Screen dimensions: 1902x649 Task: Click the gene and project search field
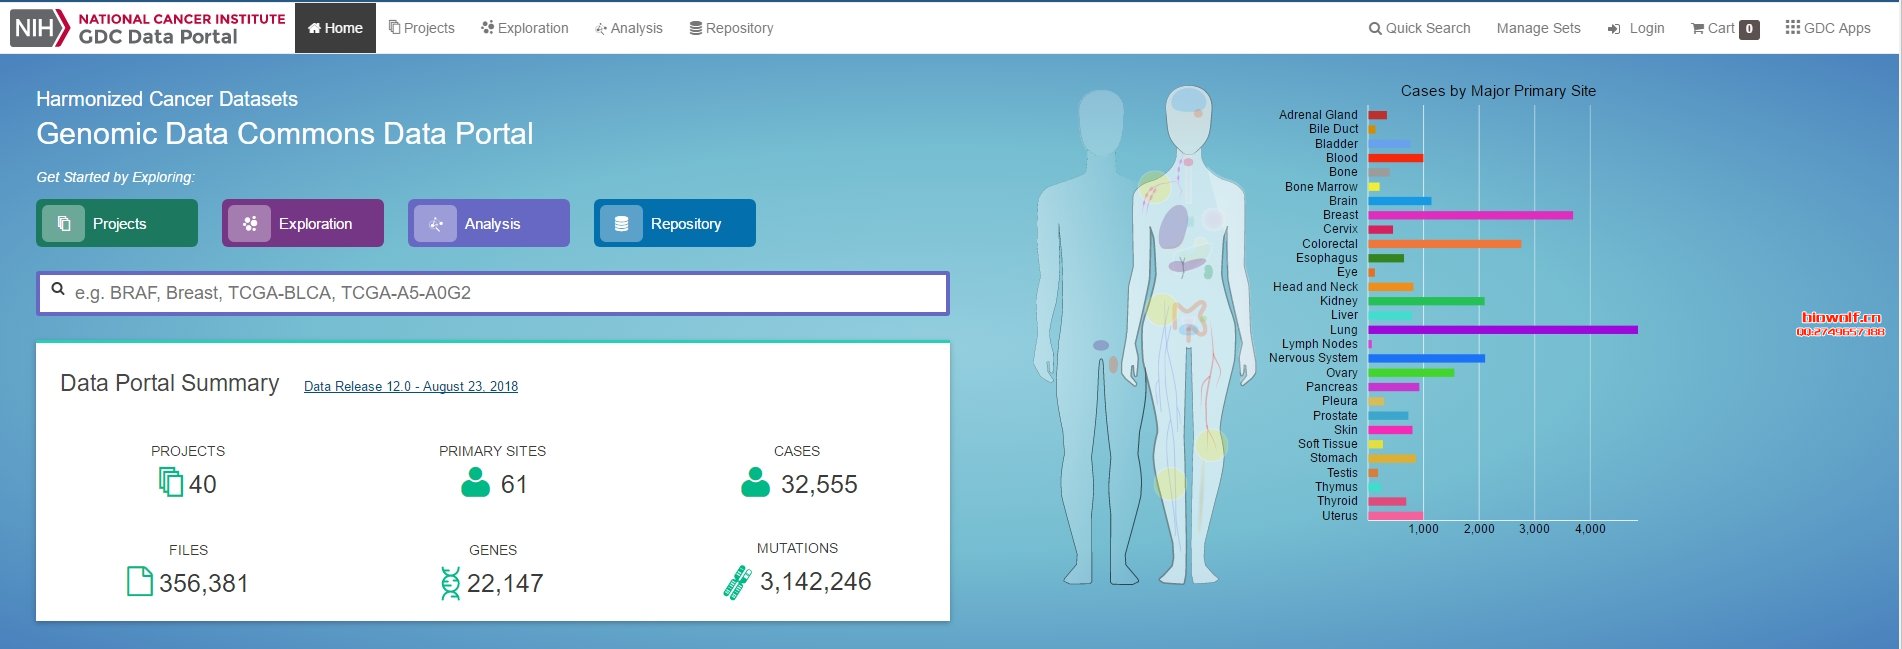[x=493, y=293]
